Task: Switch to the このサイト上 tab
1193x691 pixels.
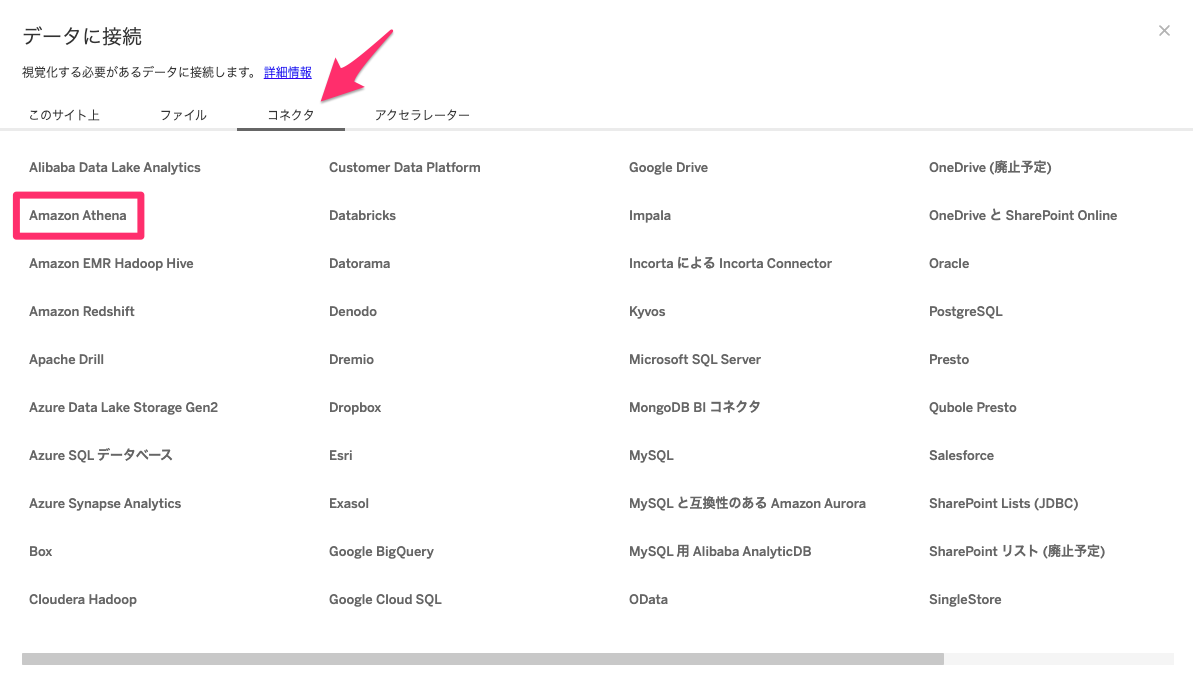Action: point(64,115)
